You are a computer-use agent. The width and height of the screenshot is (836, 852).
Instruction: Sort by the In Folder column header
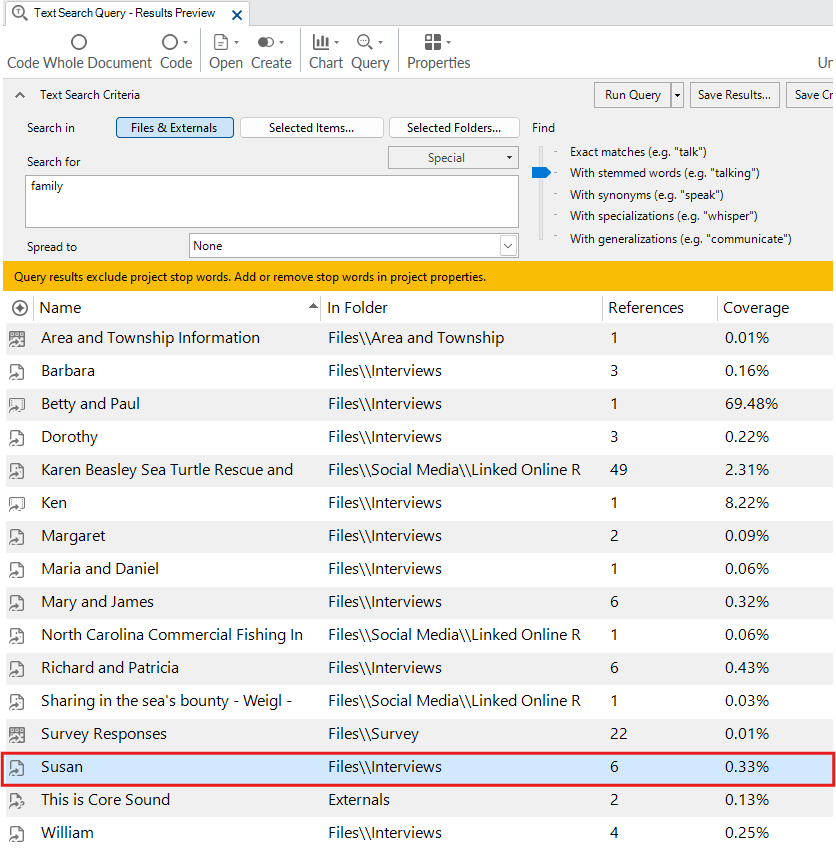[x=461, y=308]
